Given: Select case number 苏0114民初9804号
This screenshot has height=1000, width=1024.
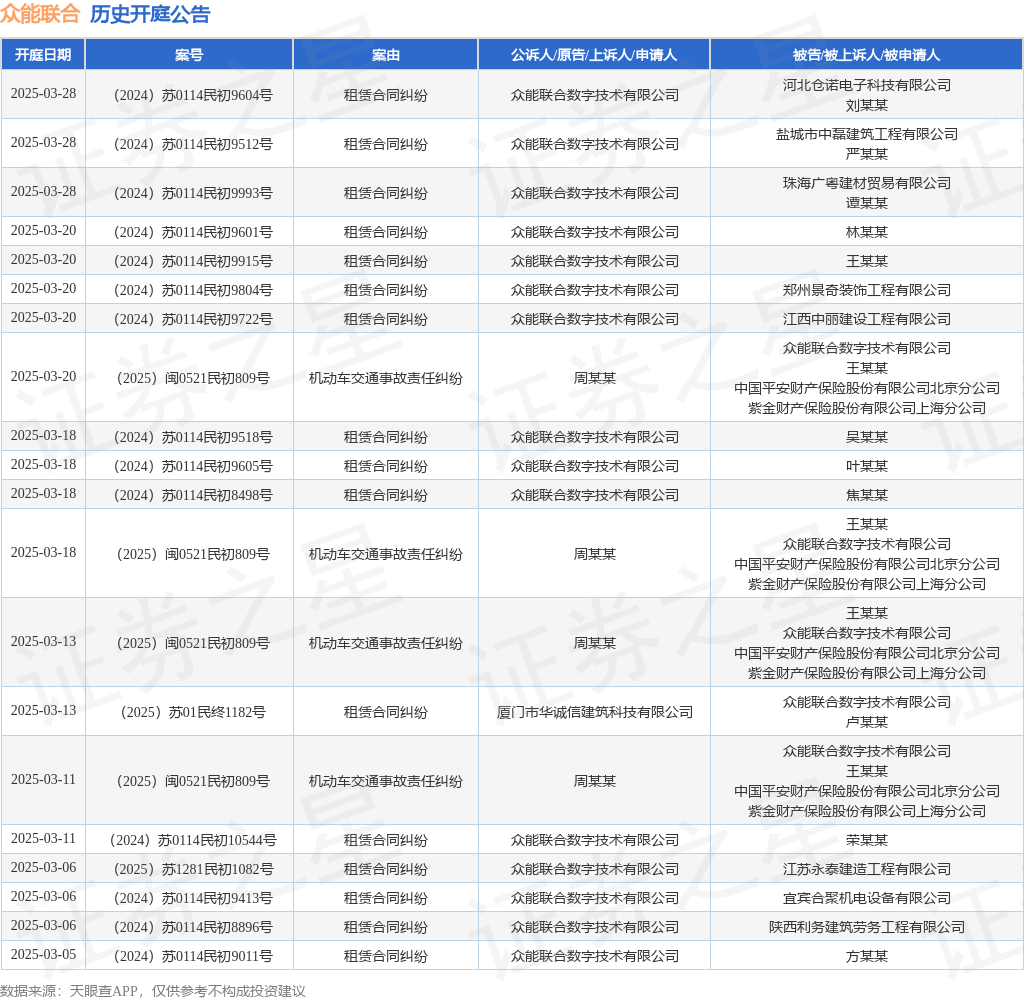Looking at the screenshot, I should [x=193, y=290].
